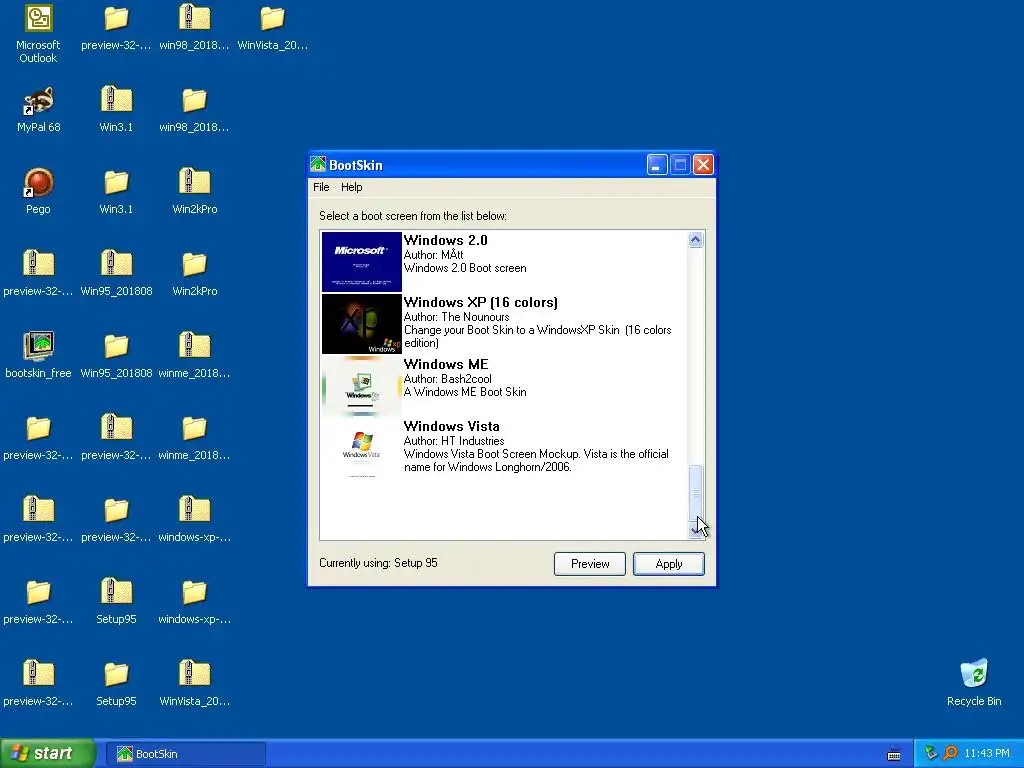1024x768 pixels.
Task: Click the 'Windows Vista' title text
Action: 451,426
